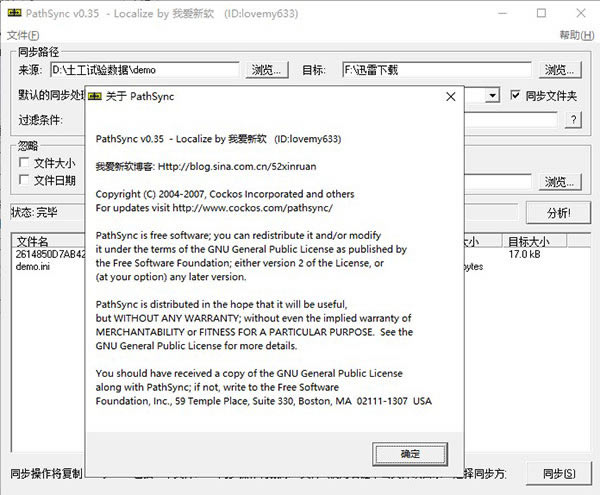
Task: Open the 文件(F) menu
Action: point(23,35)
